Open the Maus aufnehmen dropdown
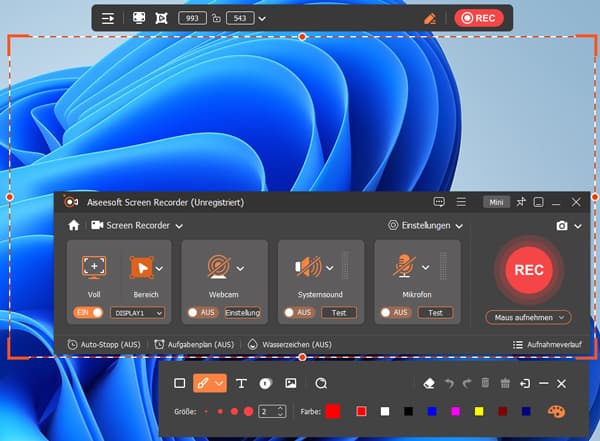Viewport: 600px width, 441px height. (x=528, y=317)
